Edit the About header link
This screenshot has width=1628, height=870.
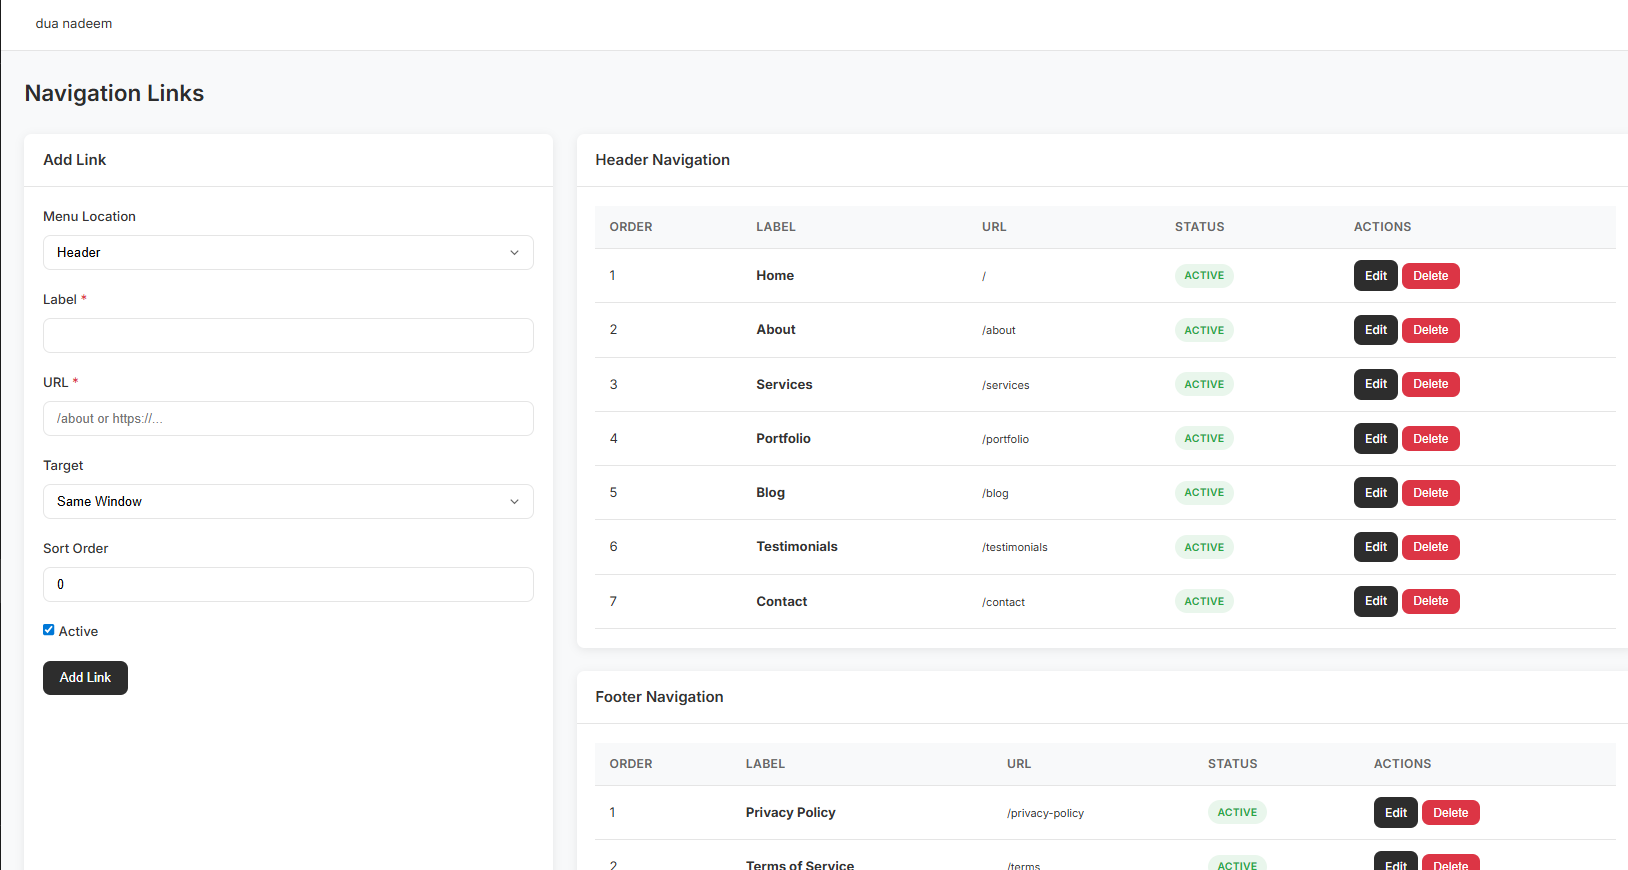(x=1375, y=330)
